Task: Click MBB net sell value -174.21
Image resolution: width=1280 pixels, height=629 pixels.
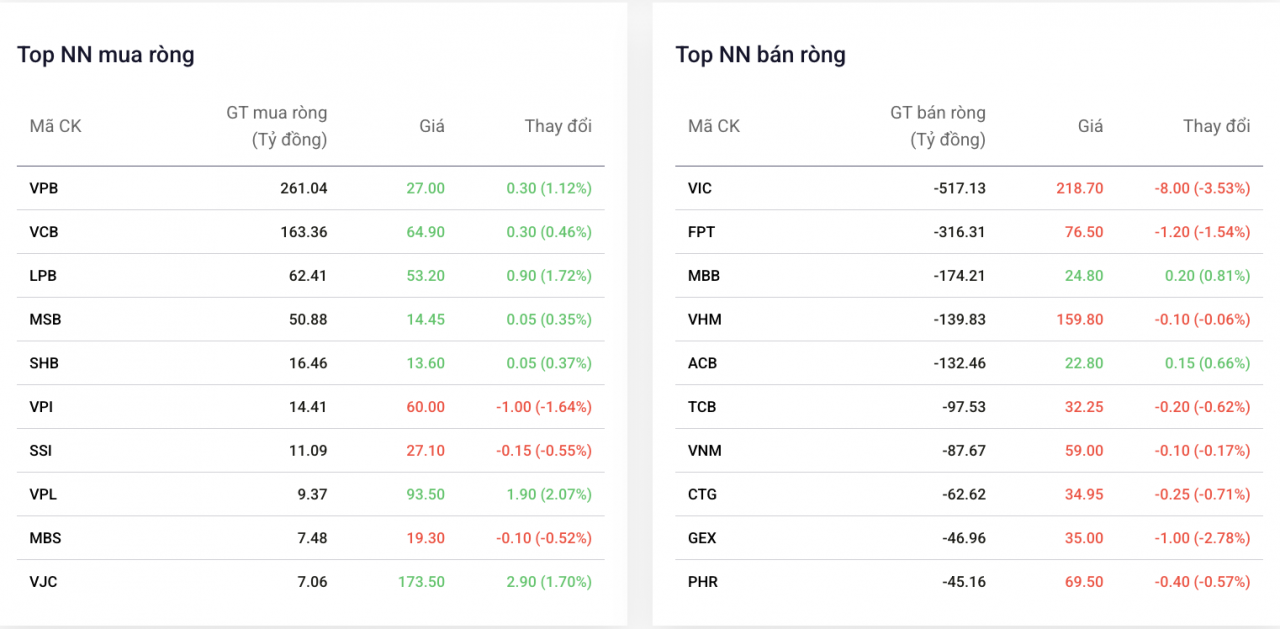Action: tap(960, 276)
